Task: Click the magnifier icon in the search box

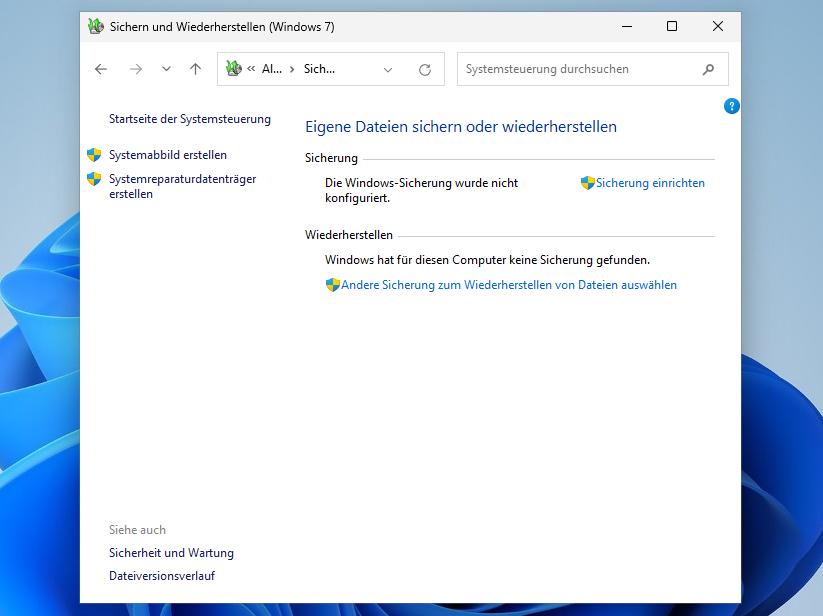Action: [709, 70]
